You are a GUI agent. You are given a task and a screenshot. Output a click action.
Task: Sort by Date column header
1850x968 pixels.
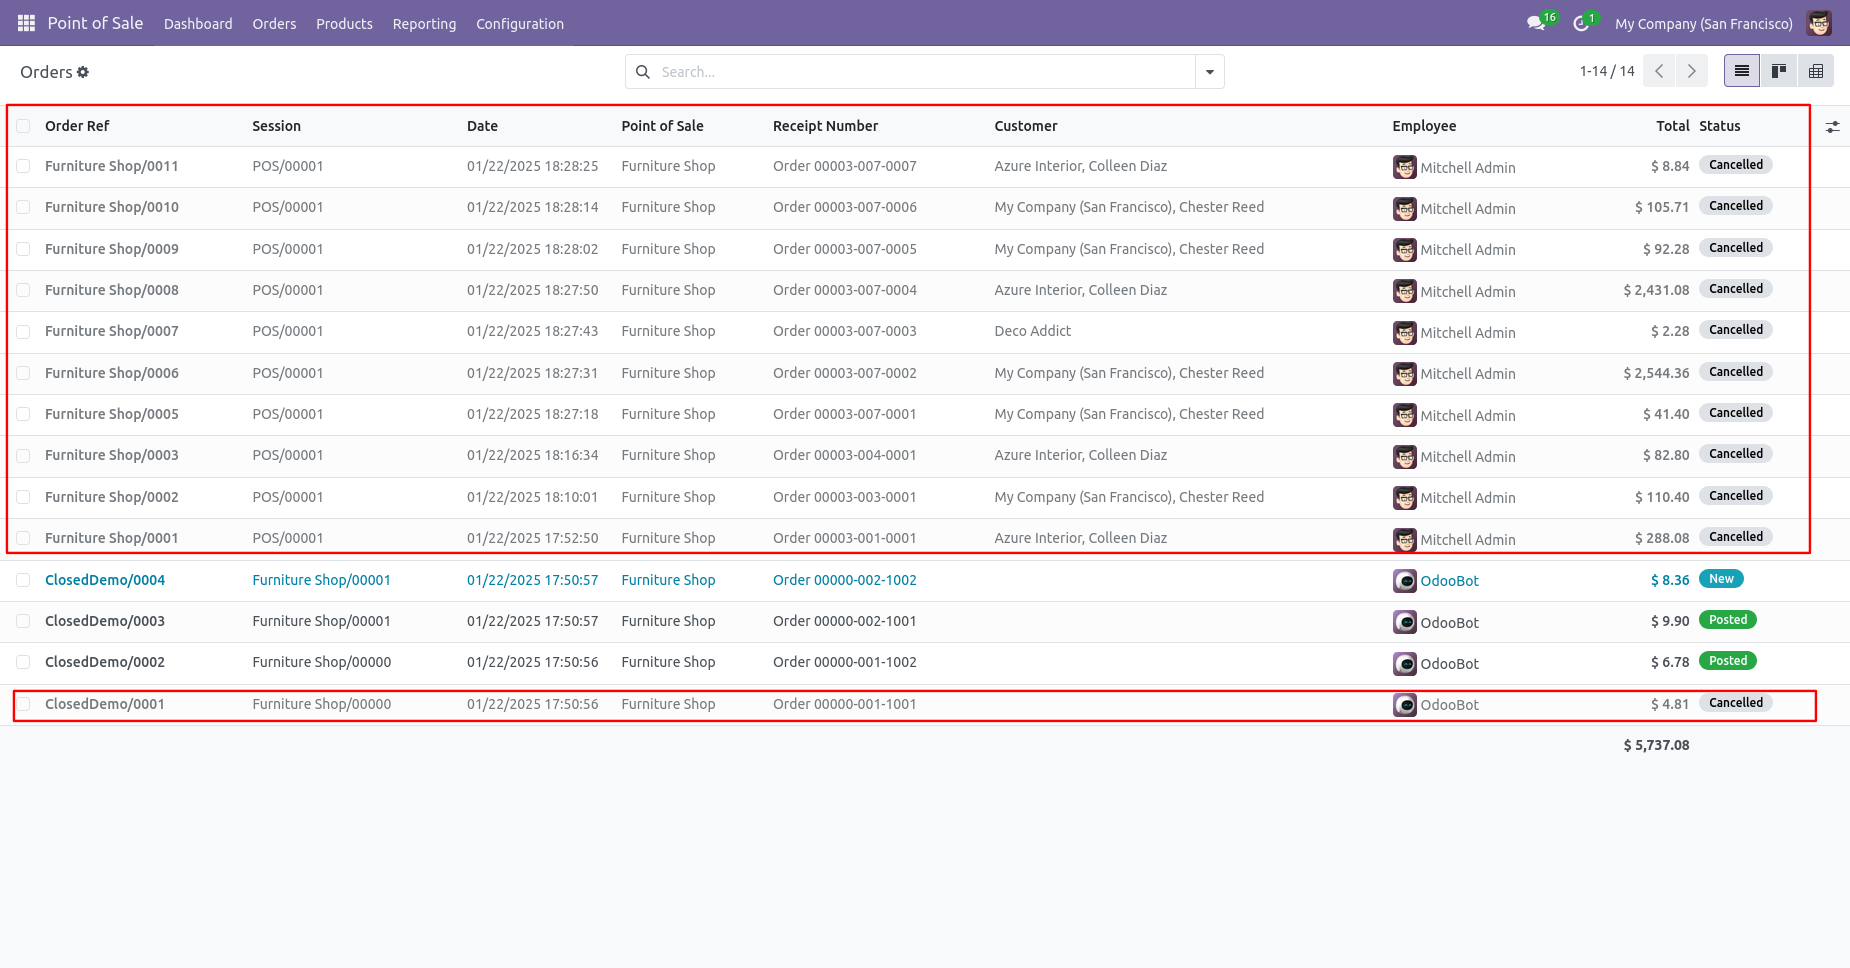482,126
